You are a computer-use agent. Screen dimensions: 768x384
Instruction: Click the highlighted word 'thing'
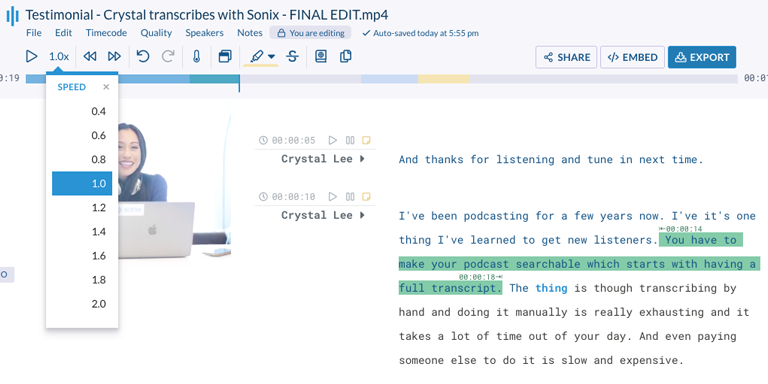tap(551, 288)
